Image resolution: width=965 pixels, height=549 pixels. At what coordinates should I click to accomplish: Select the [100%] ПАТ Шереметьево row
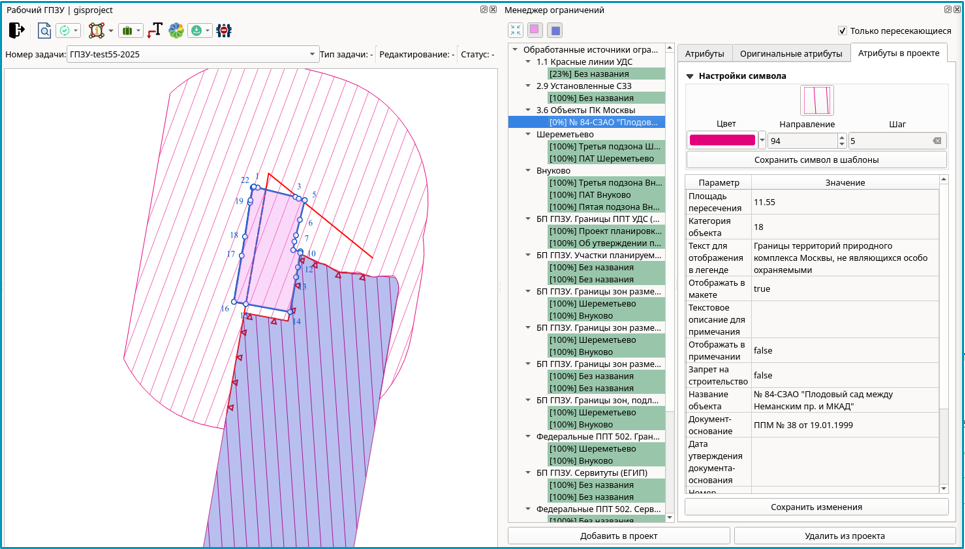click(x=606, y=159)
